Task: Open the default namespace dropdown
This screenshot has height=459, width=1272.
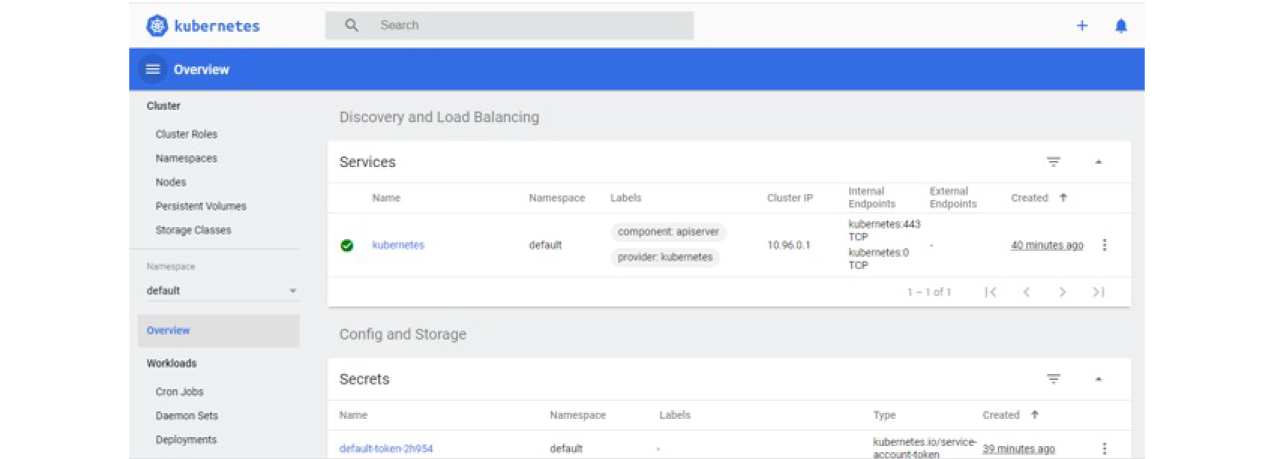Action: coord(222,290)
